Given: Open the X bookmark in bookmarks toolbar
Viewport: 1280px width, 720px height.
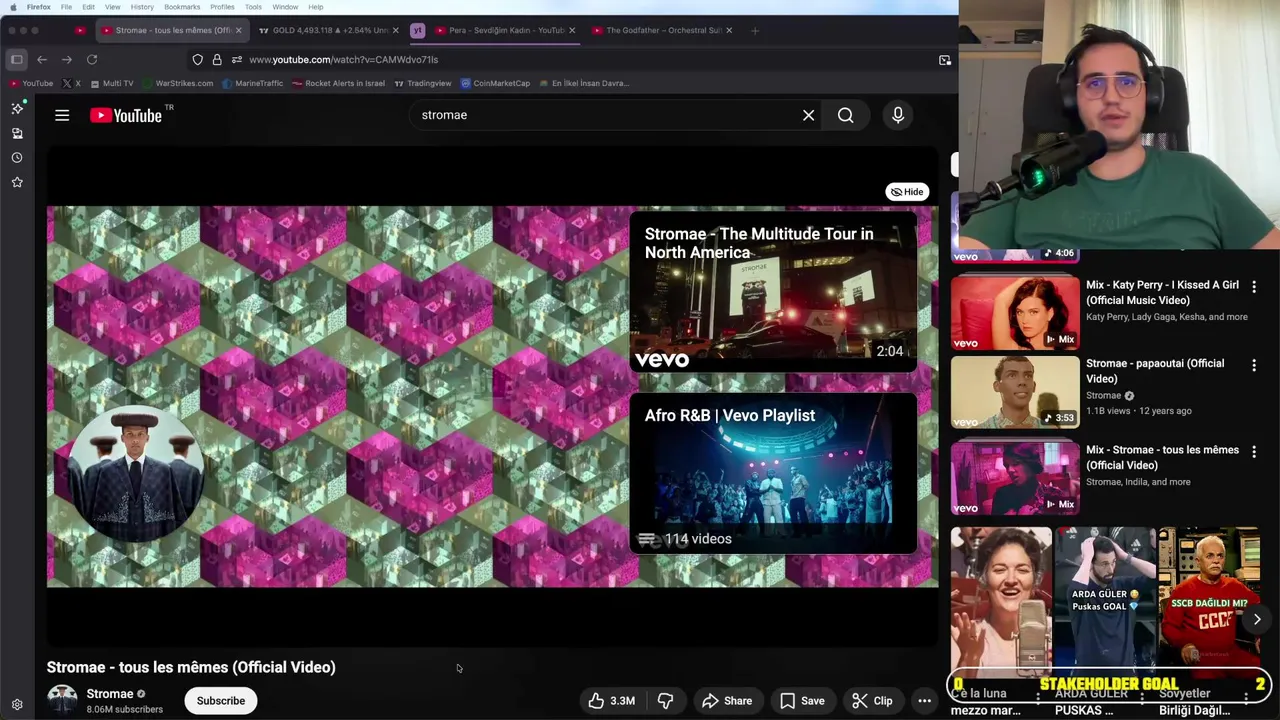Looking at the screenshot, I should pyautogui.click(x=71, y=83).
